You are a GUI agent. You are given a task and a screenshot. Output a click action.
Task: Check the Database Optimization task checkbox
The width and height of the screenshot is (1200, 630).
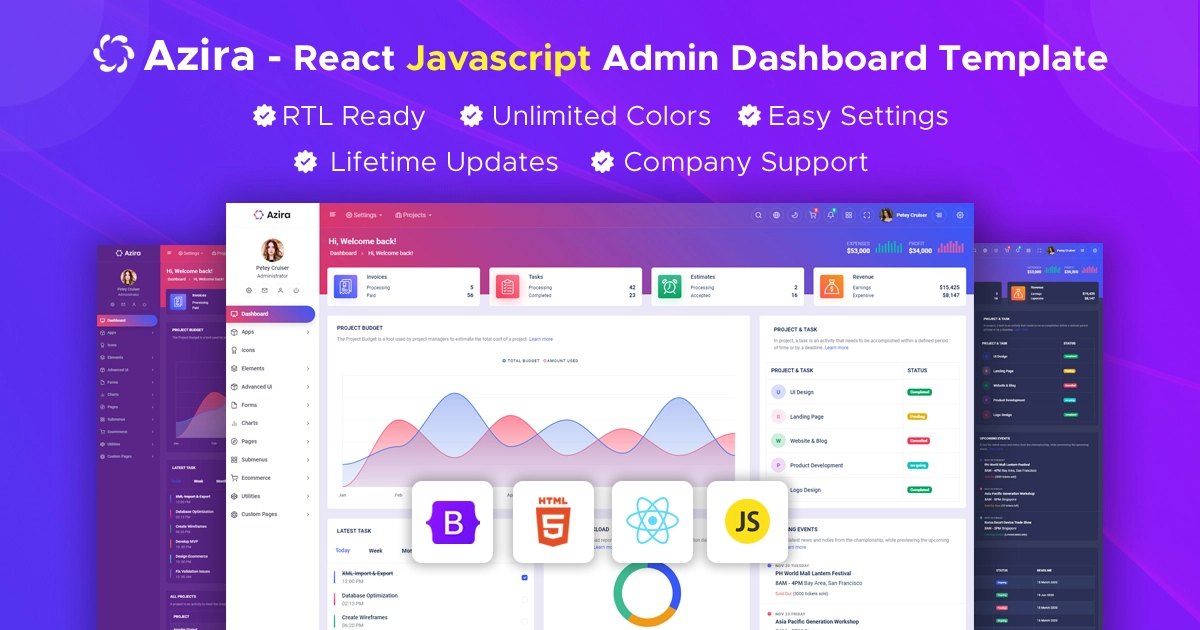tap(525, 599)
